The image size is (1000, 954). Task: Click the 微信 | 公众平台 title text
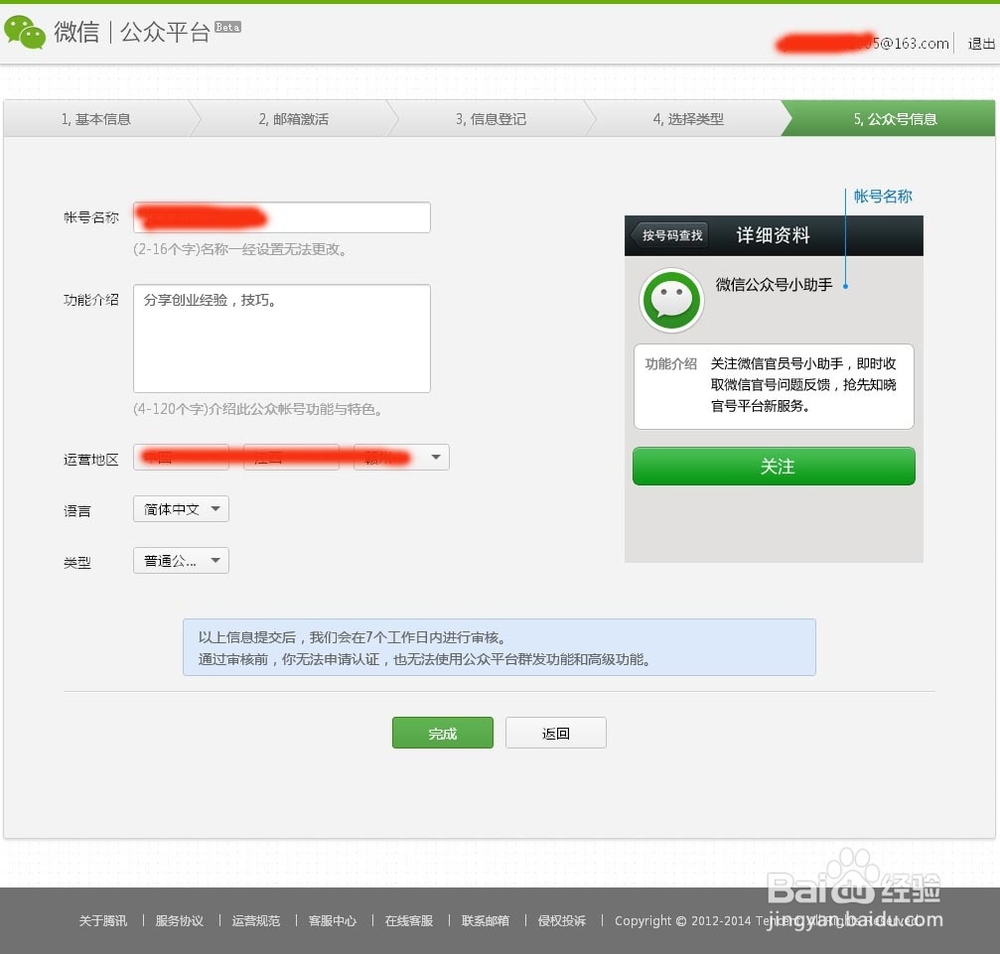[x=132, y=32]
